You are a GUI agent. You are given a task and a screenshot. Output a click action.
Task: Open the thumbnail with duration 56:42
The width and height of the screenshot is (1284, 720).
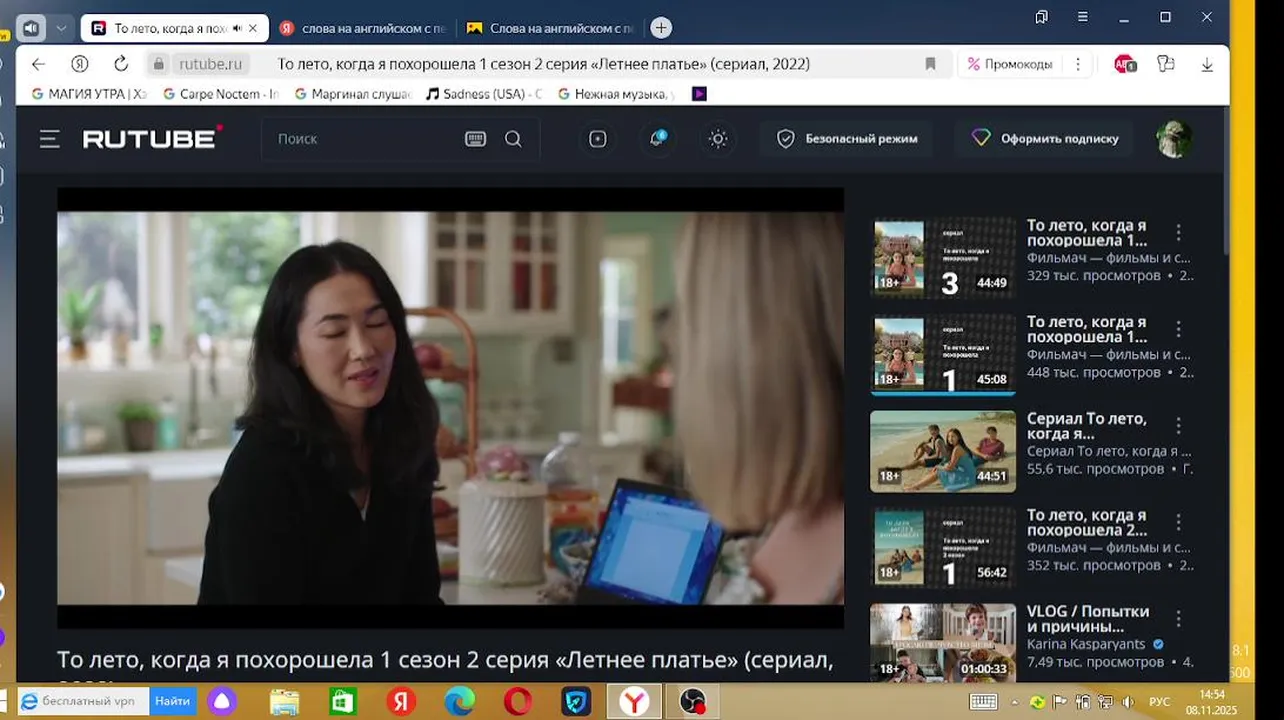tap(943, 548)
